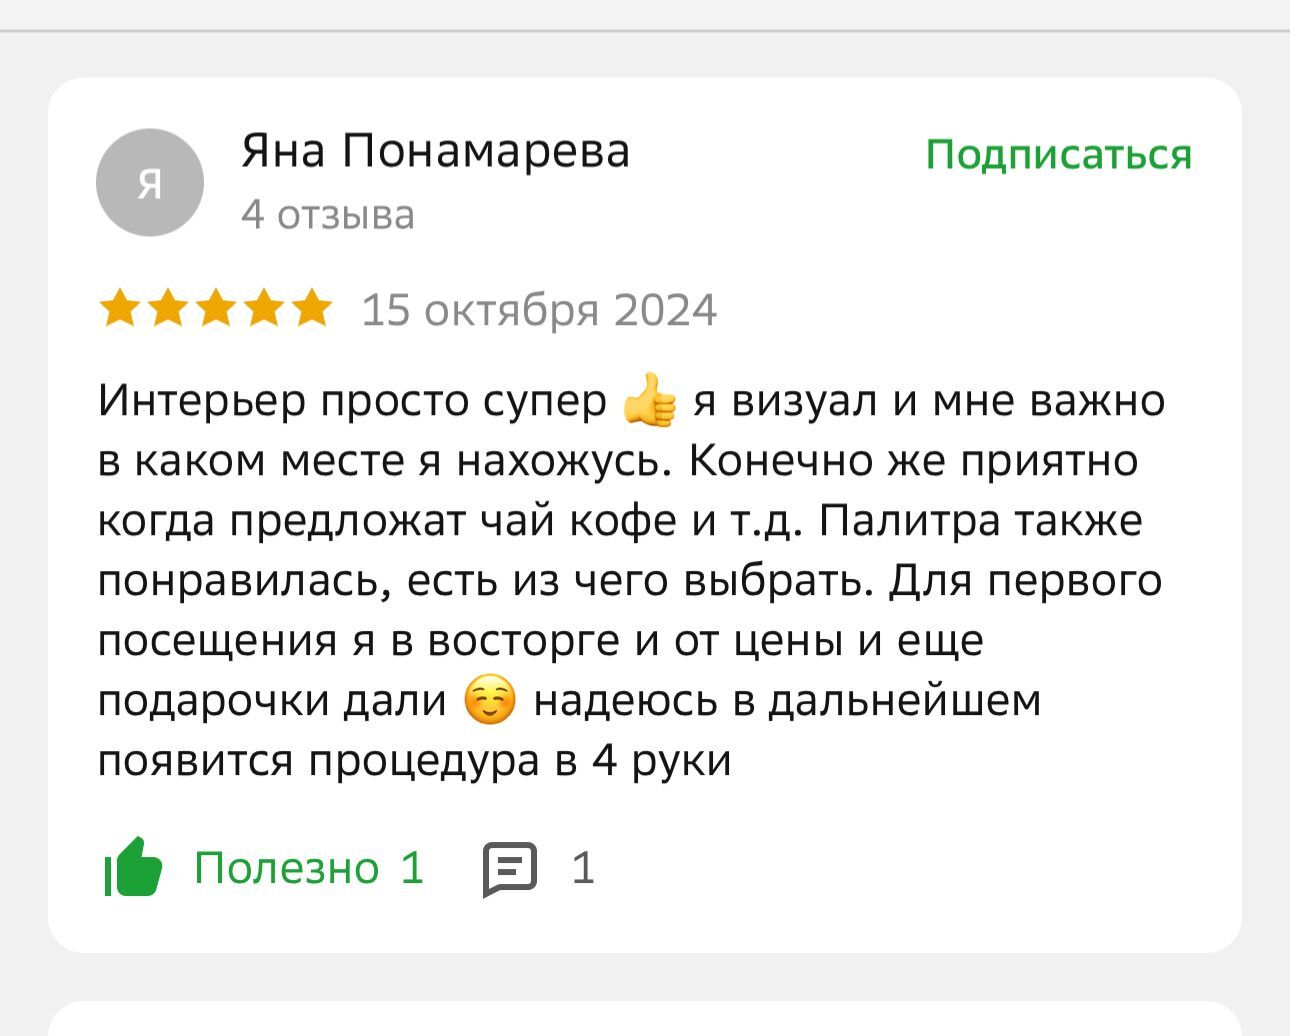Click the review's last line "появится процедура в 4 руки"

click(x=415, y=760)
